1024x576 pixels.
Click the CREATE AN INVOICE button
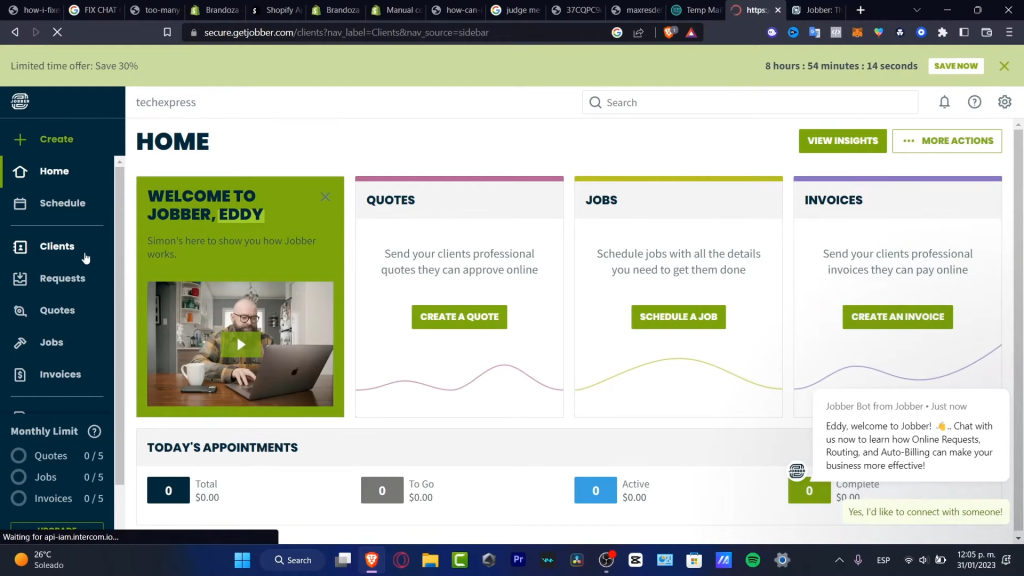[x=897, y=316]
